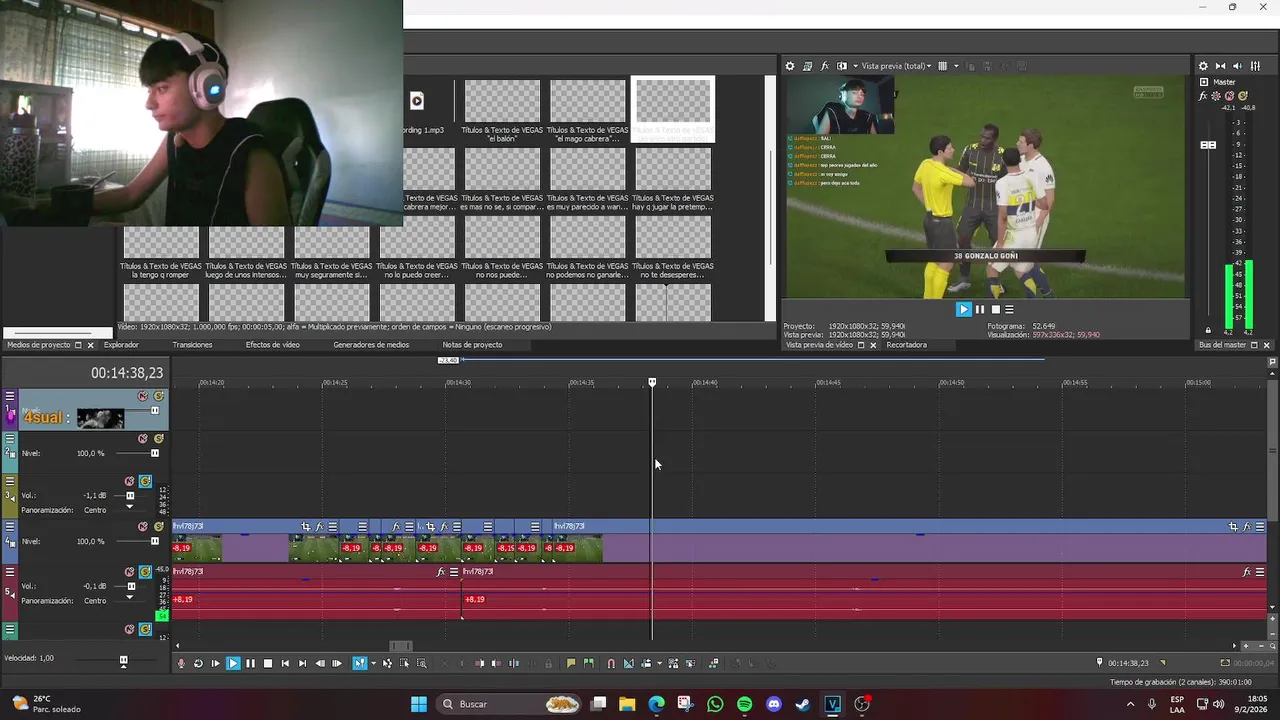Switch to Transiciones tab
The height and width of the screenshot is (720, 1280).
point(192,345)
